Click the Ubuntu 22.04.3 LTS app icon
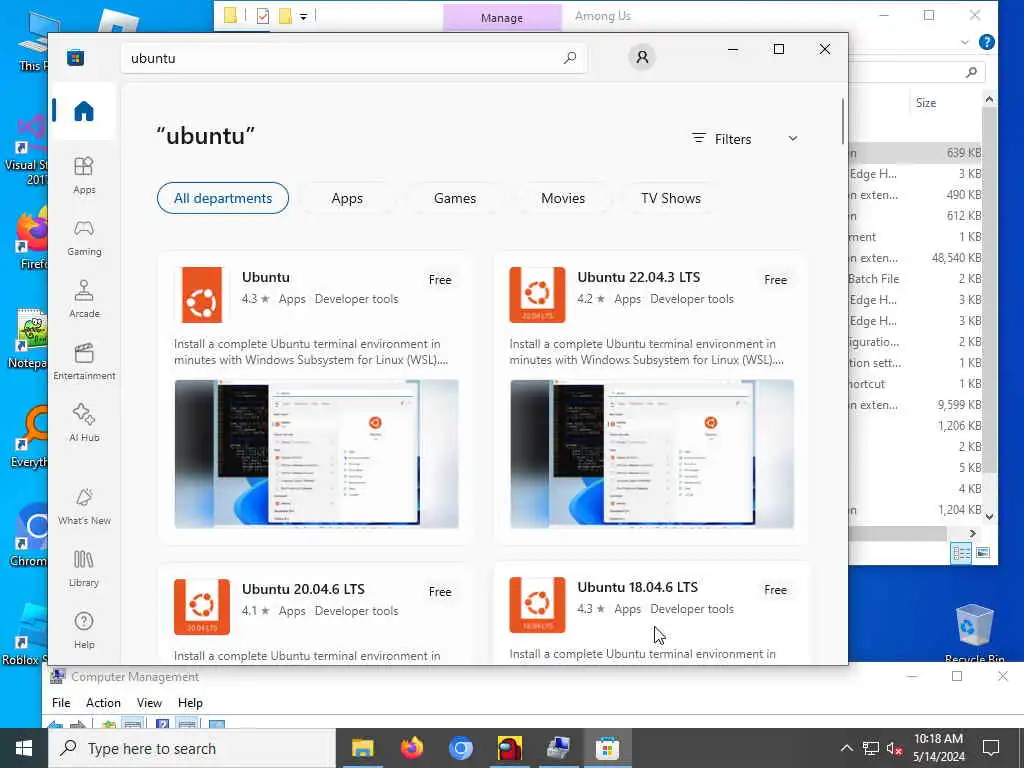Viewport: 1024px width, 768px height. pos(537,295)
